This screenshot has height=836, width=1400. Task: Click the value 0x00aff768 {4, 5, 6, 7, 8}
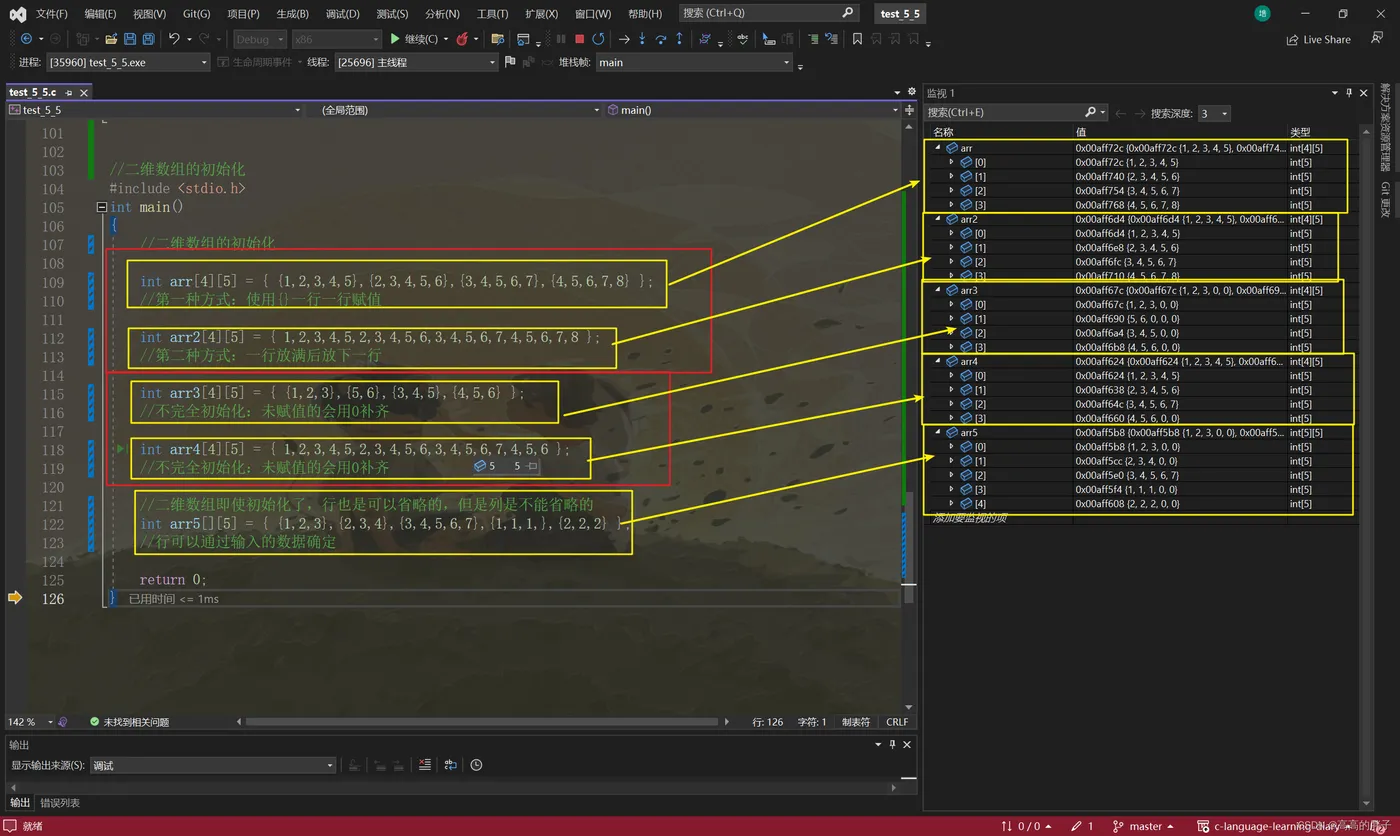point(1127,205)
